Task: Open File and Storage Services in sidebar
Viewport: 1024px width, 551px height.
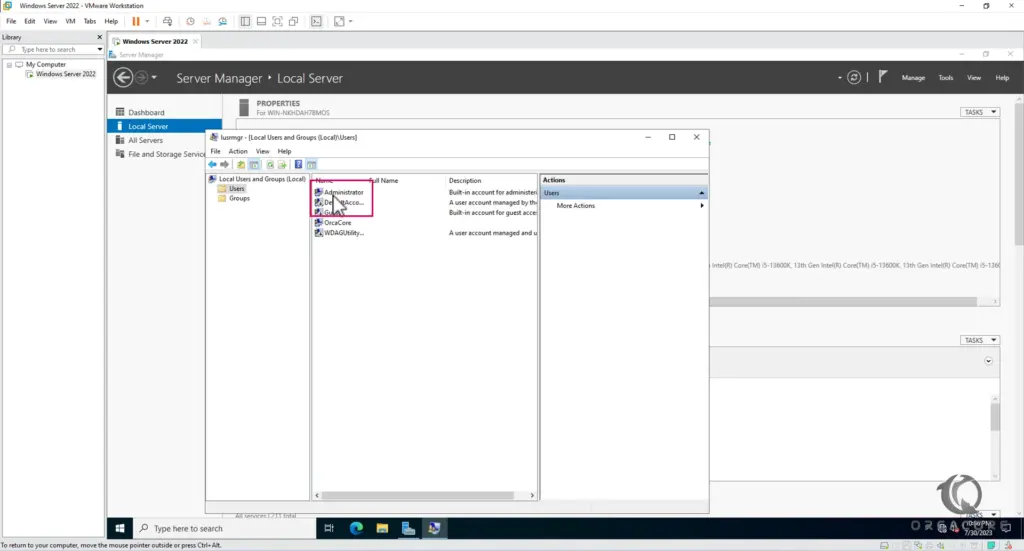Action: coord(160,154)
